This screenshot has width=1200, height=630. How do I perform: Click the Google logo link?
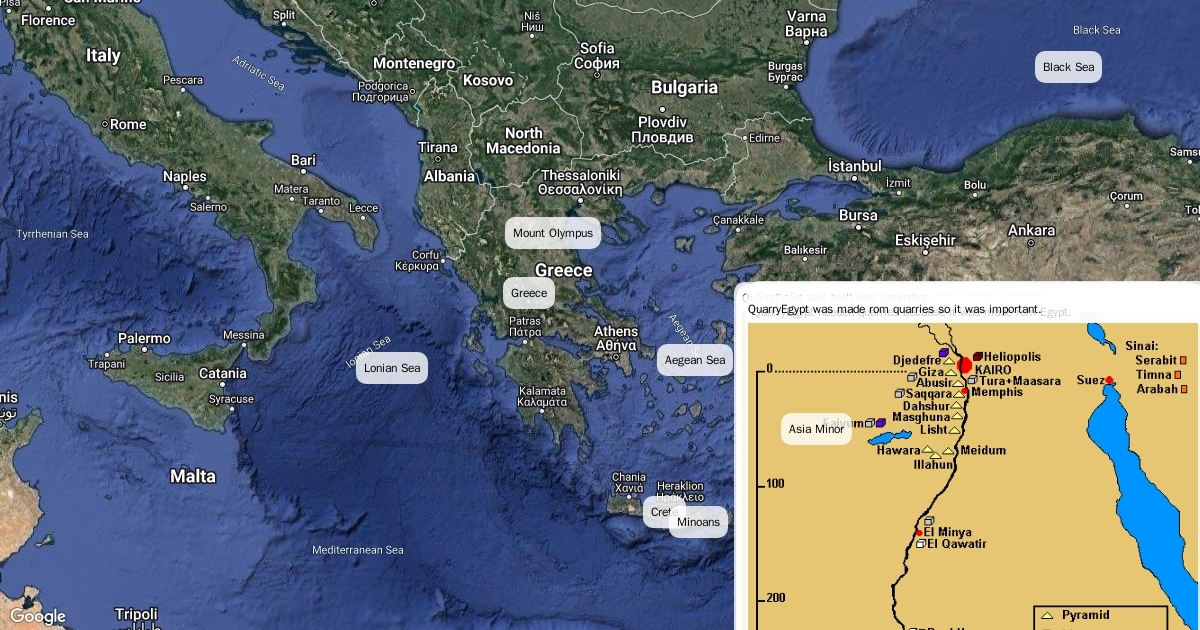pyautogui.click(x=38, y=616)
